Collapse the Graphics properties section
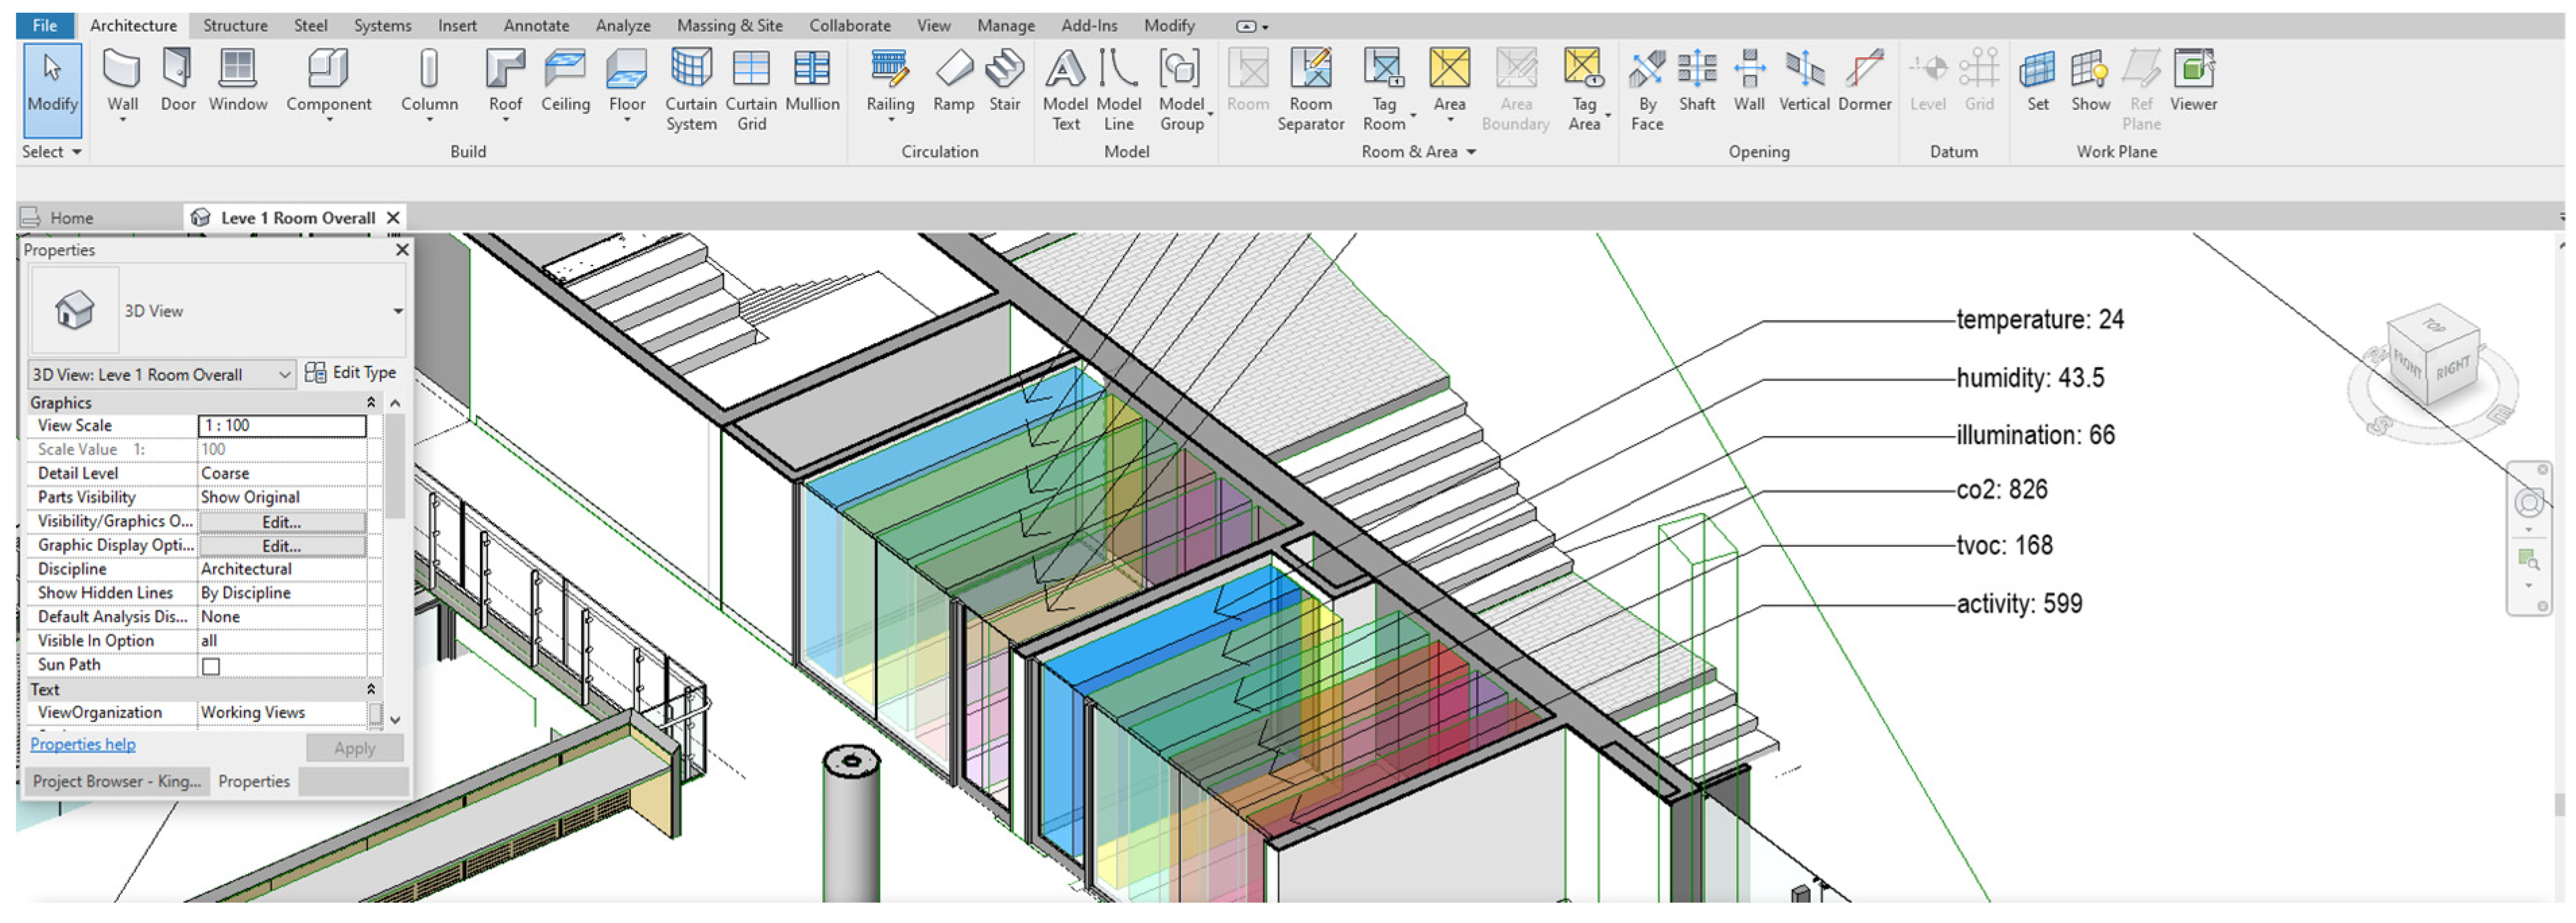This screenshot has width=2576, height=923. (x=371, y=403)
